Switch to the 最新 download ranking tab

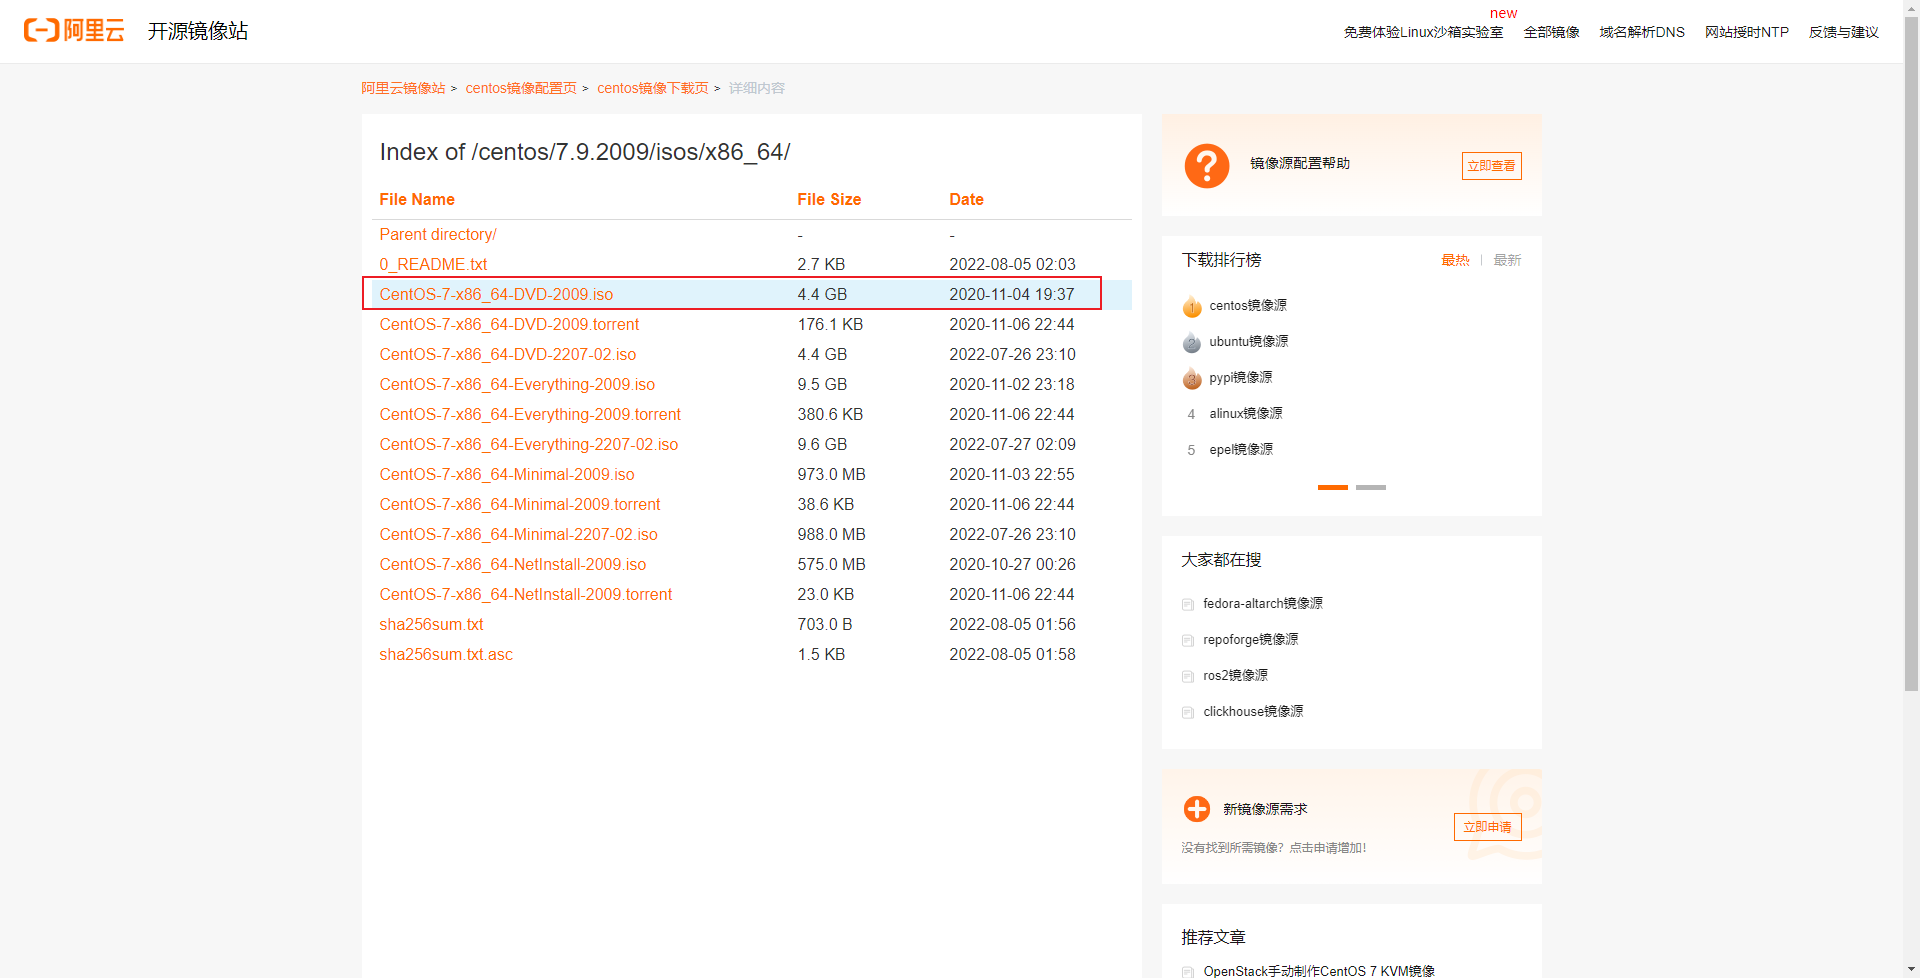click(1507, 260)
